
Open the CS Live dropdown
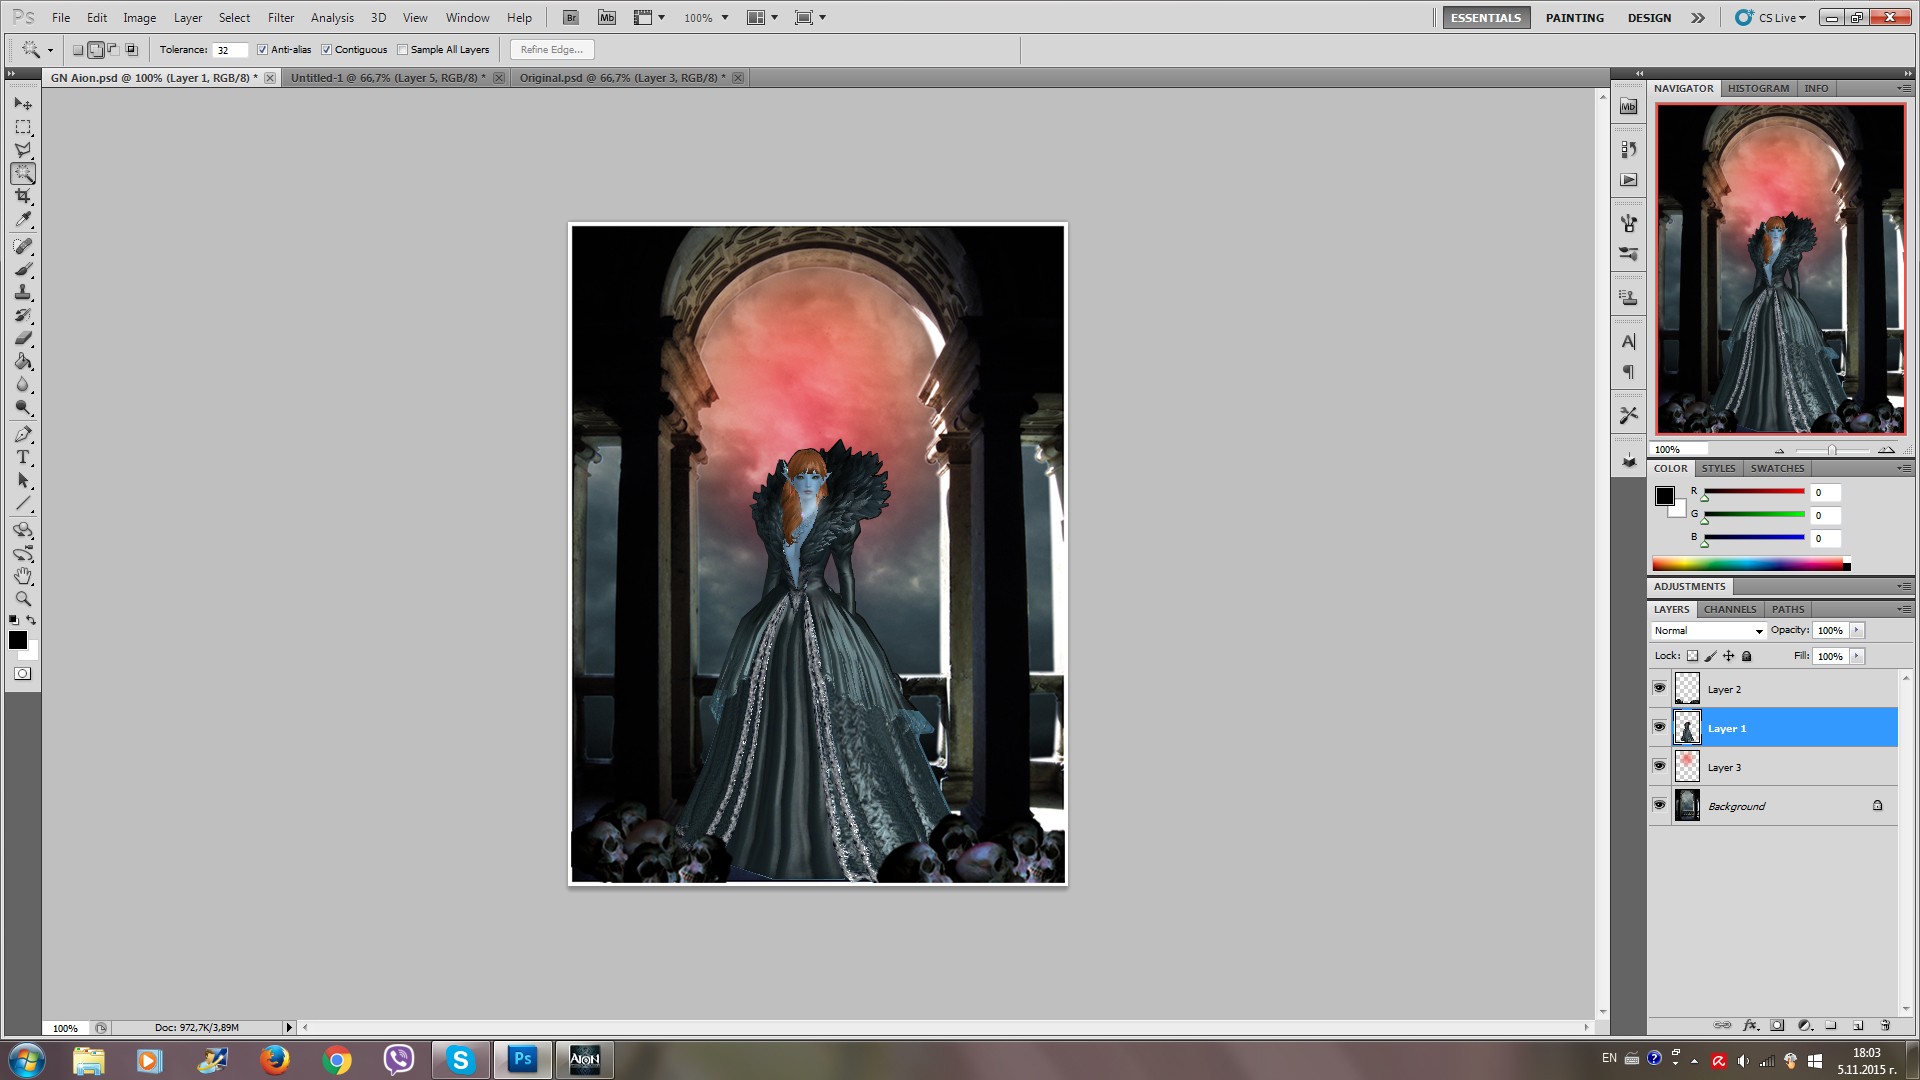point(1771,18)
